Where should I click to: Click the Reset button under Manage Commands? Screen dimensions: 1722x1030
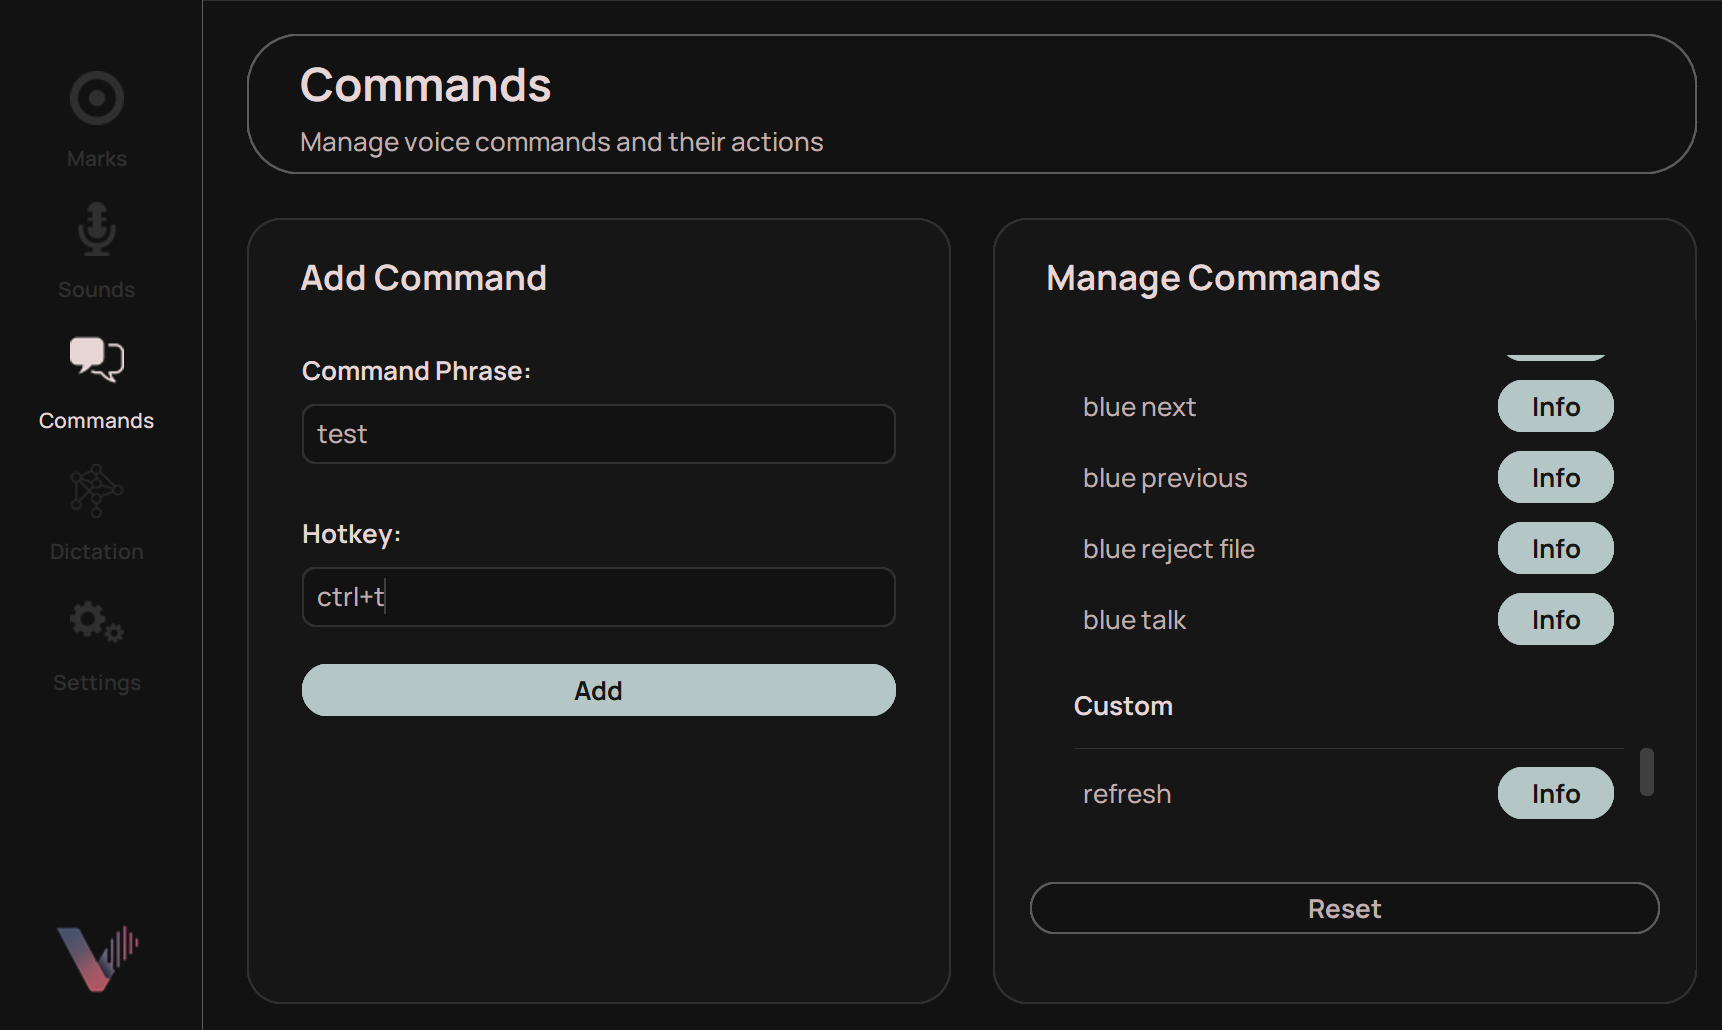point(1344,908)
